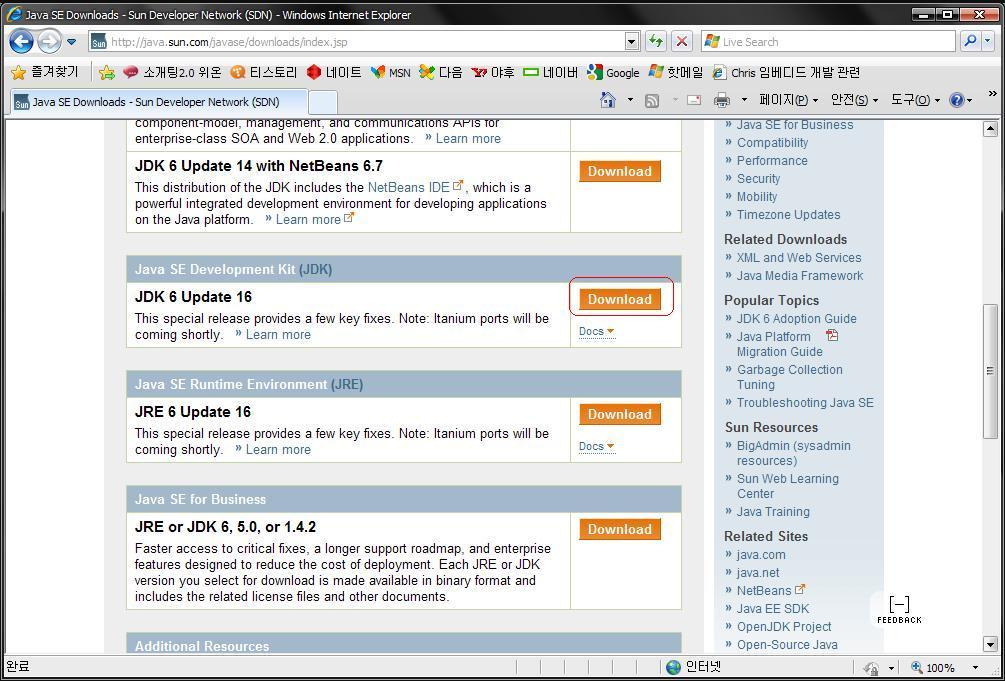Refresh the page with green arrows icon

656,42
